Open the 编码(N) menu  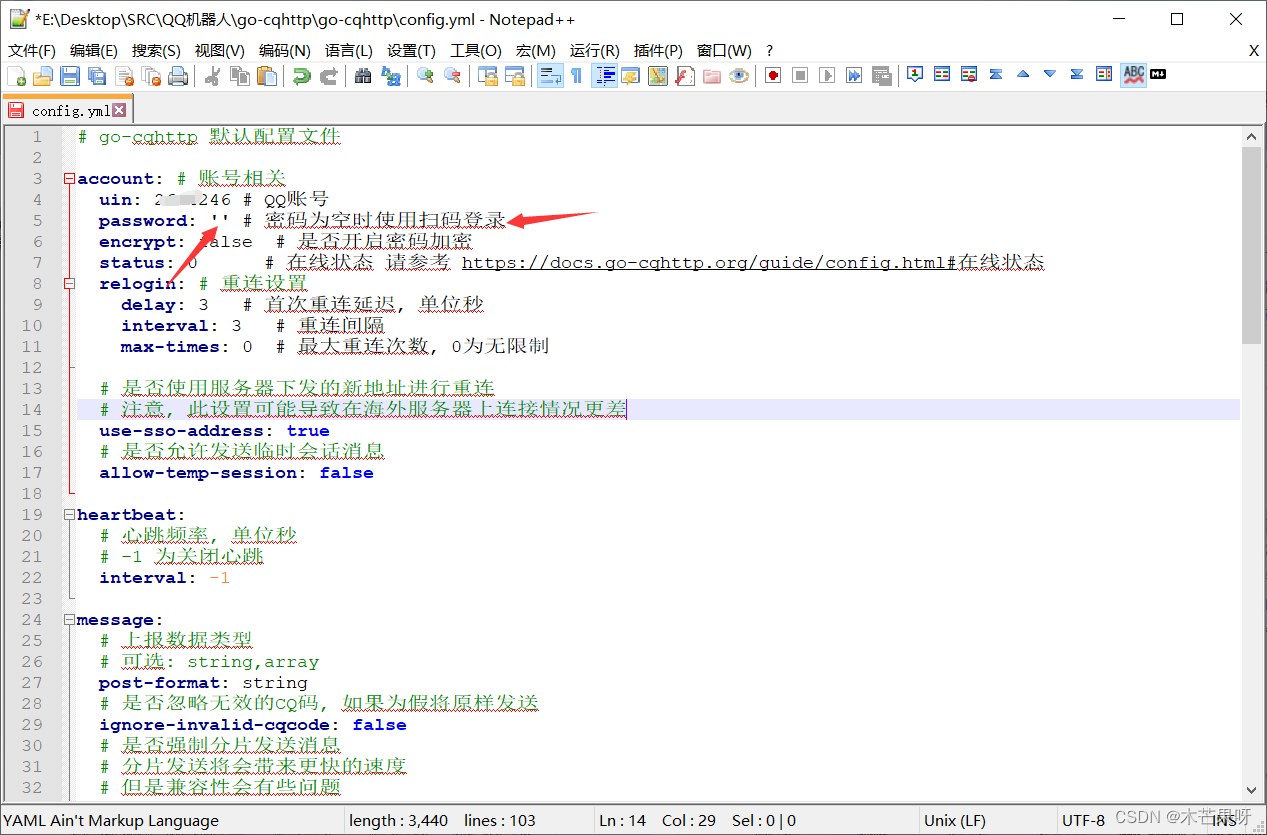tap(284, 50)
